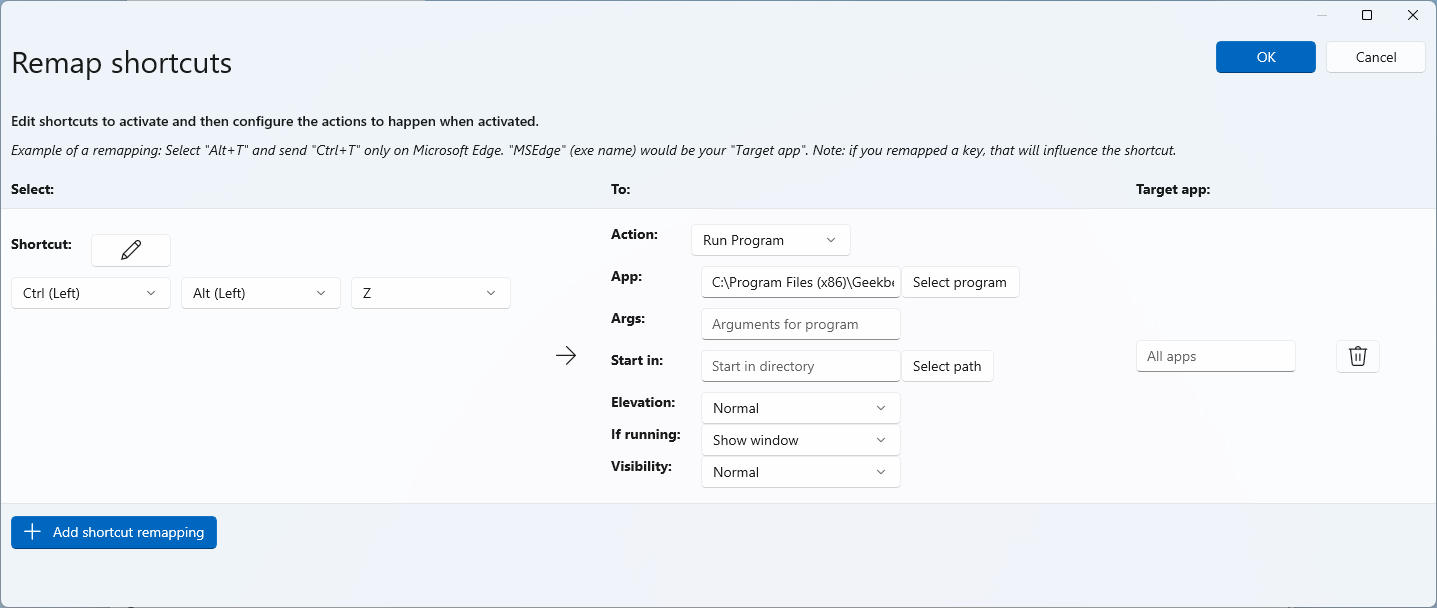Click the Select path button
The image size is (1437, 608).
pos(946,366)
